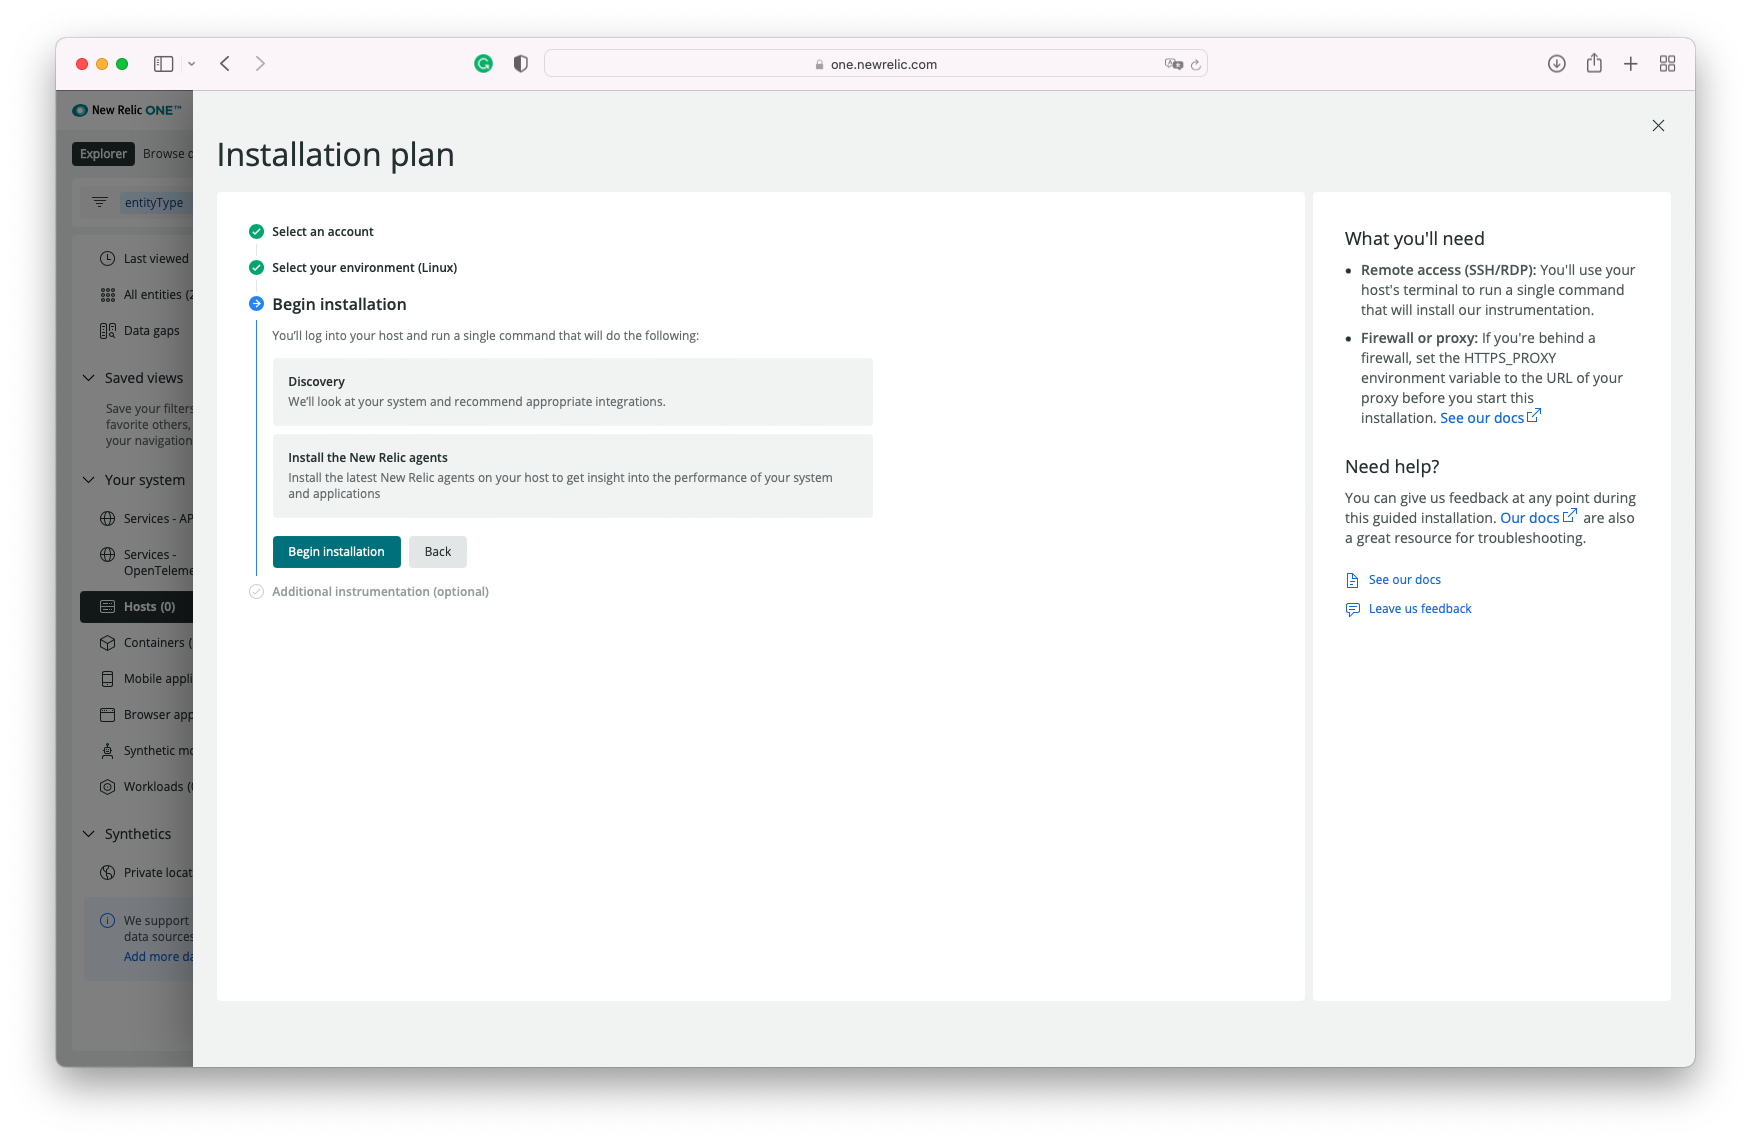Image resolution: width=1751 pixels, height=1141 pixels.
Task: Click Select your environment (Linux) step
Action: 364,268
